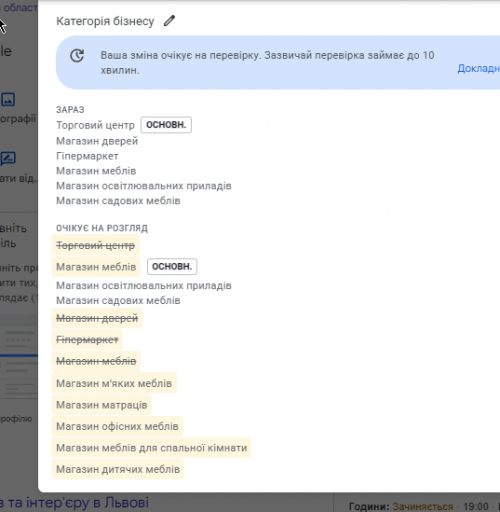Open the background search result link ending 'в Львові'

[x=74, y=502]
